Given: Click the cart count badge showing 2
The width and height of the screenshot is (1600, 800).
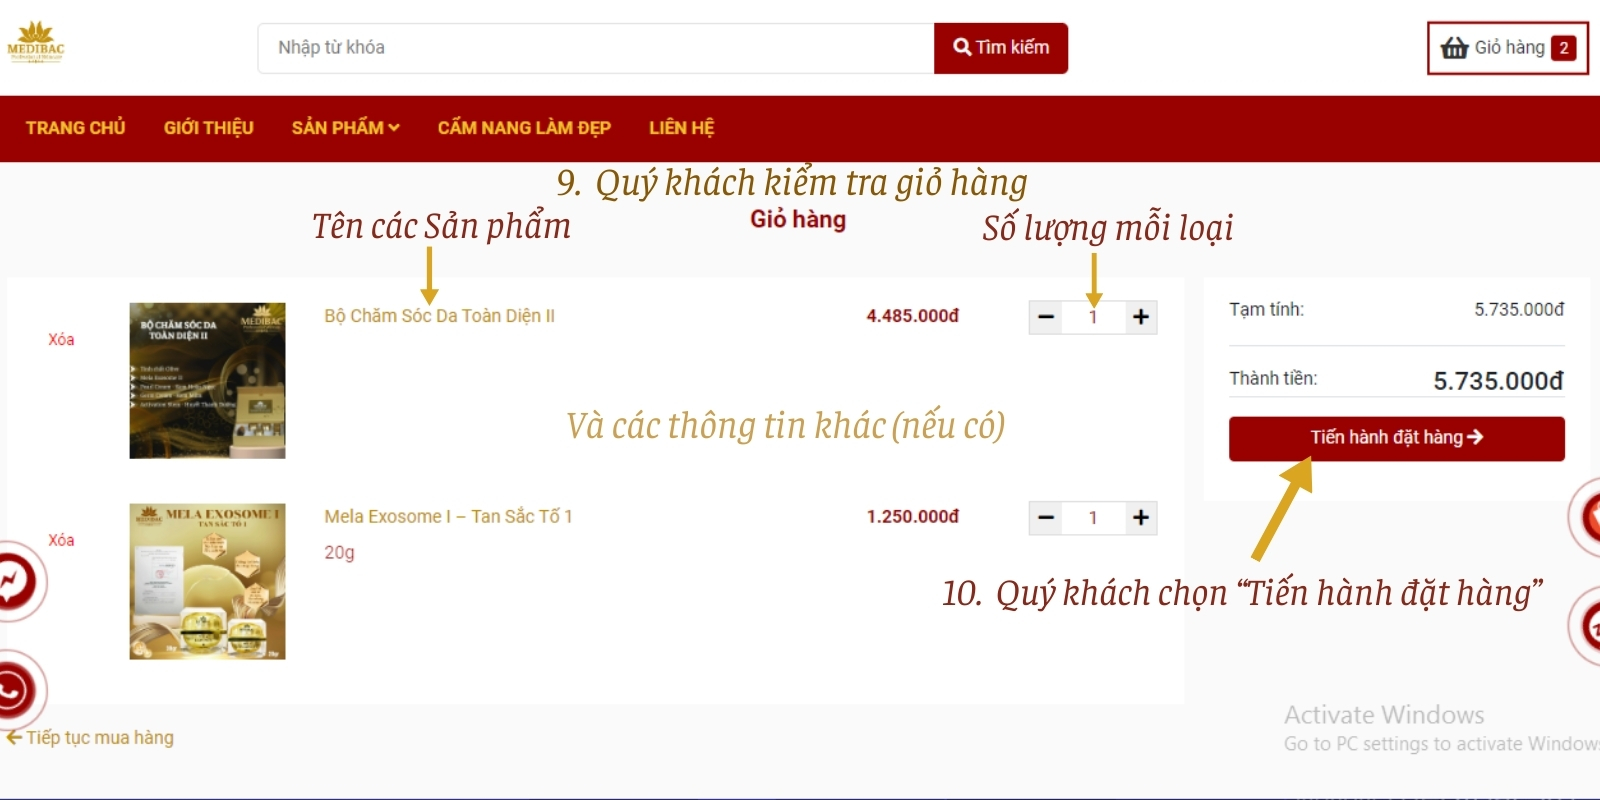Looking at the screenshot, I should 1564,48.
